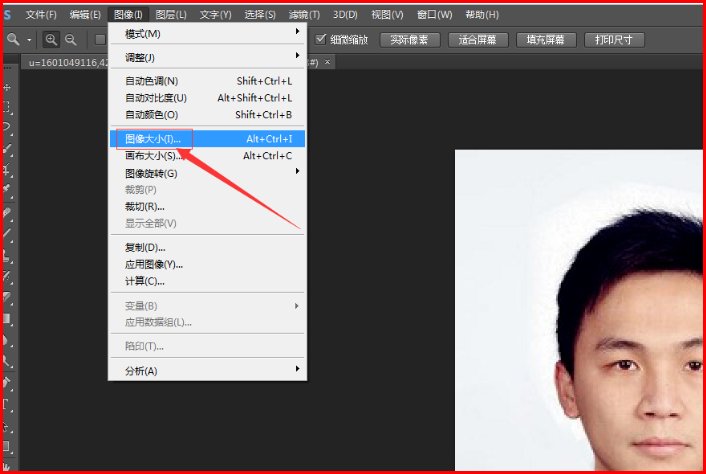Screen dimensions: 706x474
Task: Select the Eyedropper tool
Action: coord(8,190)
